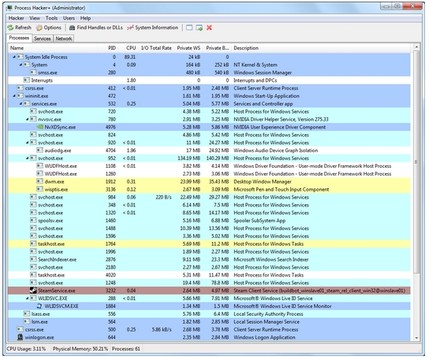
Task: Click the scrollbar up arrow
Action: pyautogui.click(x=416, y=48)
